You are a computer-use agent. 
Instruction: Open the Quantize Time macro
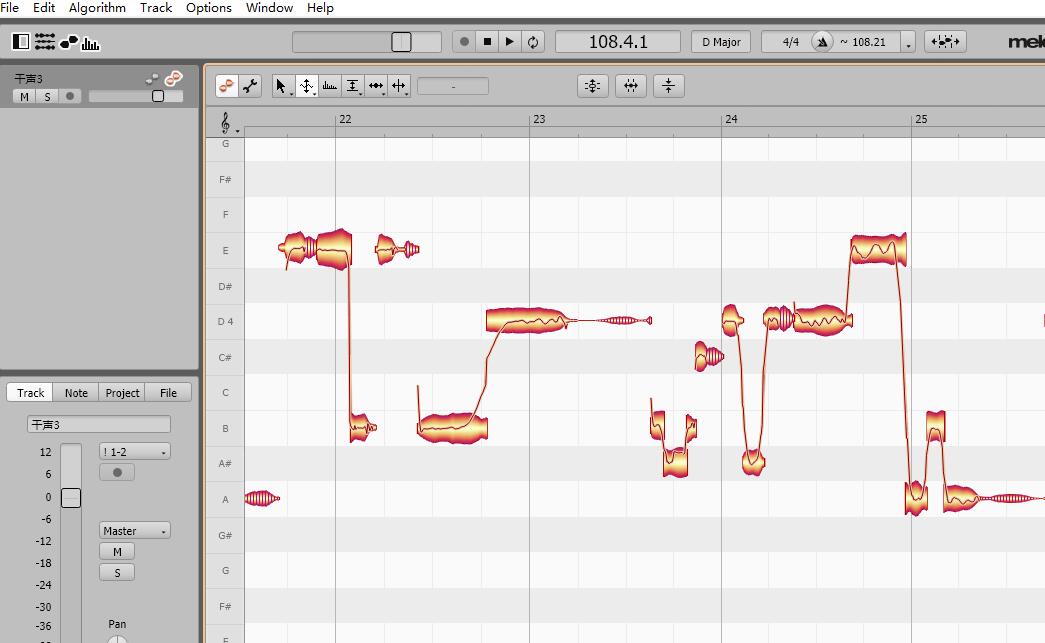[x=630, y=86]
